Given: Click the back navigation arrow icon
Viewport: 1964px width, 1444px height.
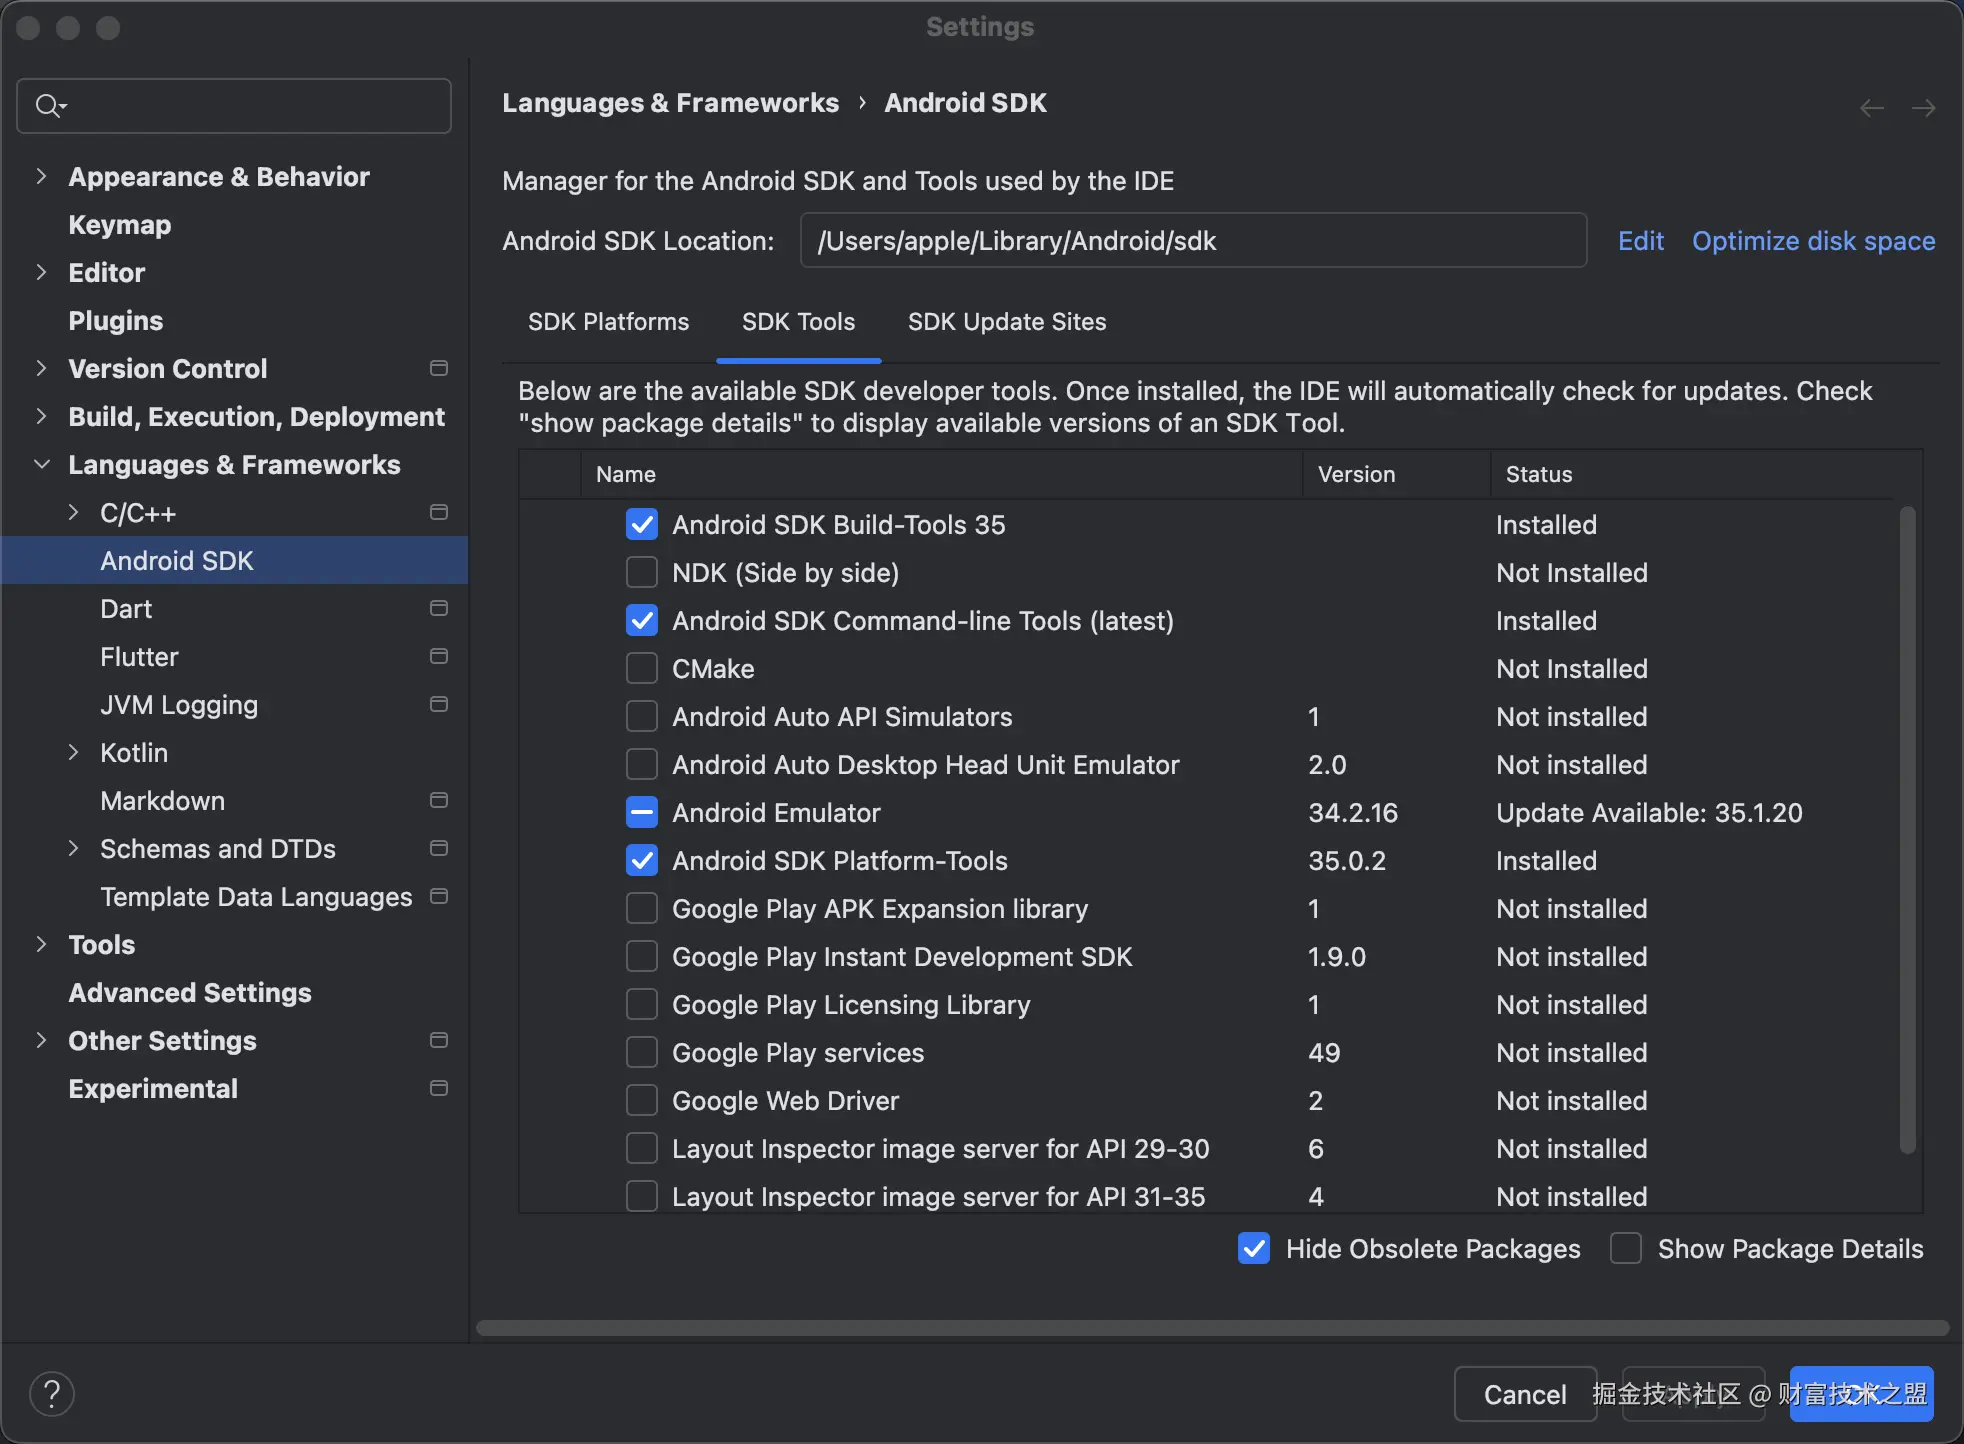Looking at the screenshot, I should [1872, 108].
